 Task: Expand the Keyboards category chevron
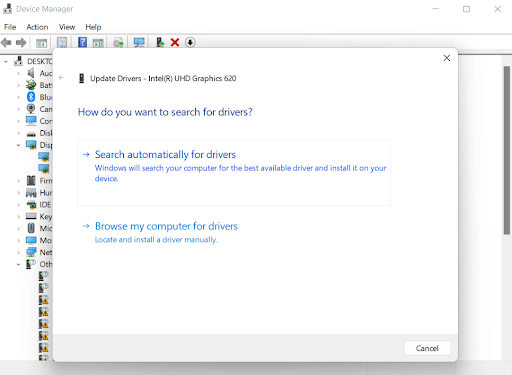(x=19, y=217)
